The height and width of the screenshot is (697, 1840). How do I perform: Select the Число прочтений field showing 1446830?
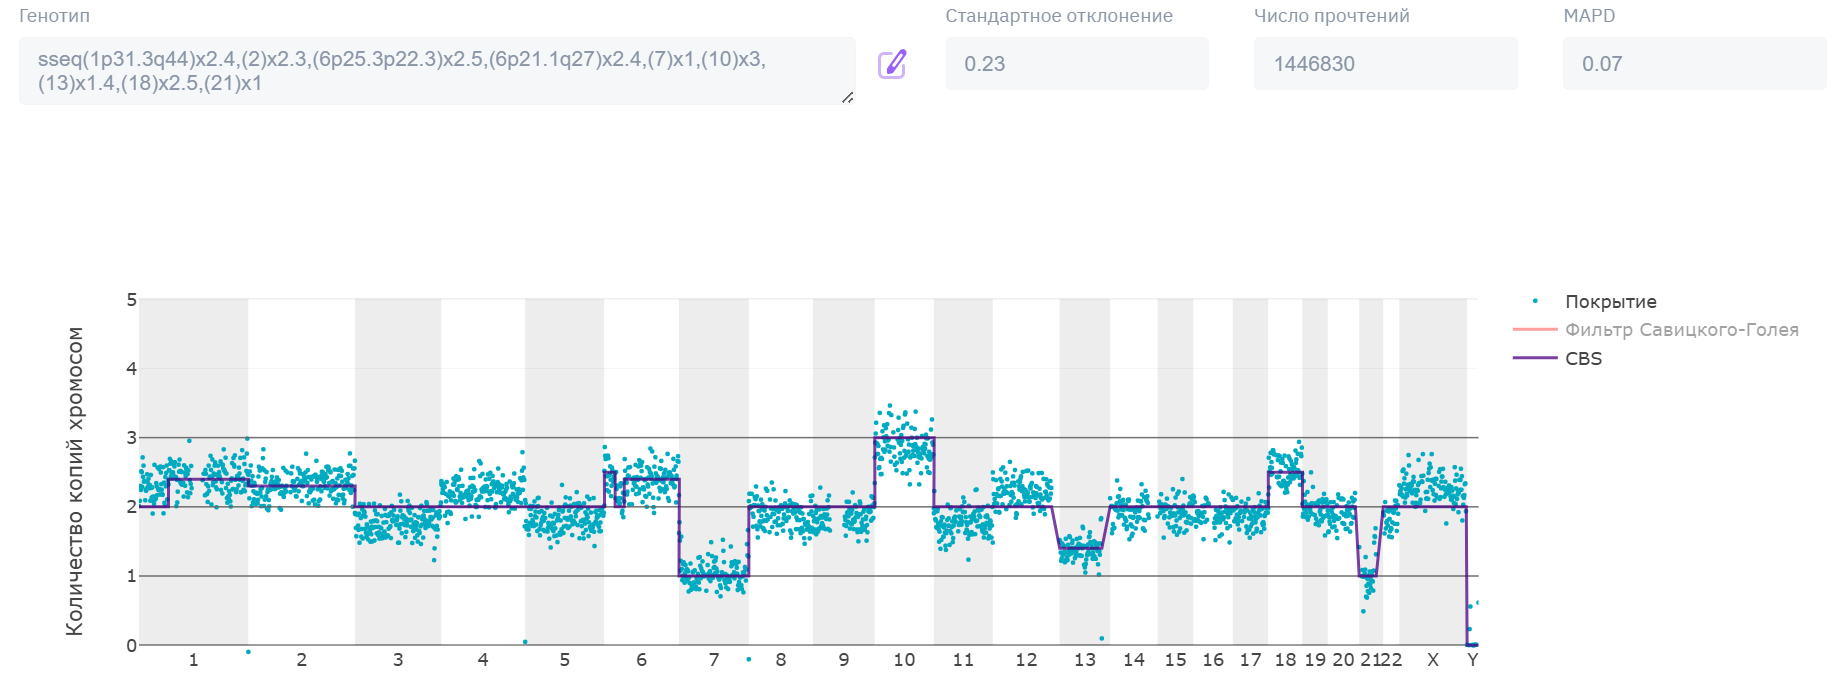pyautogui.click(x=1385, y=64)
